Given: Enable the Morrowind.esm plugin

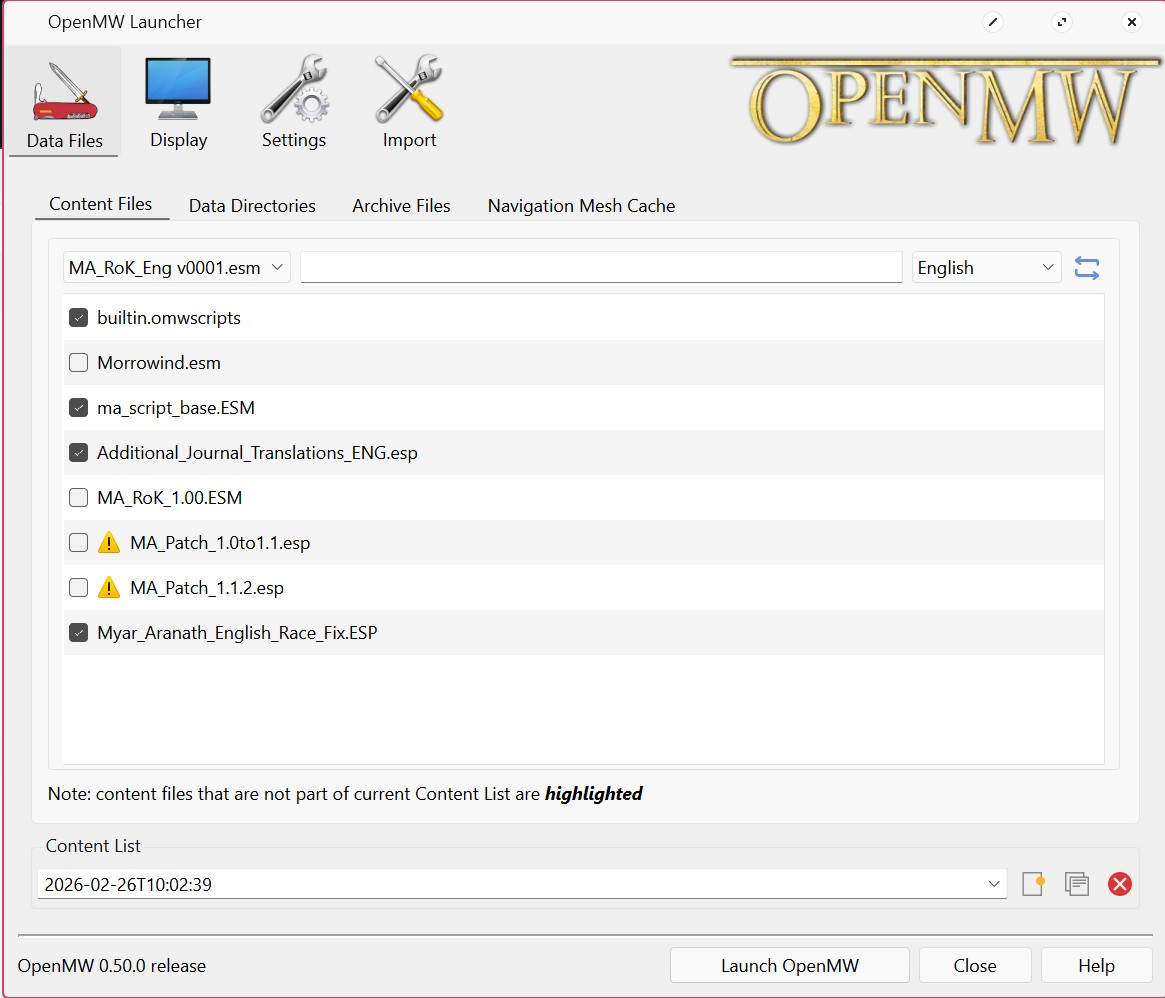Looking at the screenshot, I should pyautogui.click(x=78, y=362).
